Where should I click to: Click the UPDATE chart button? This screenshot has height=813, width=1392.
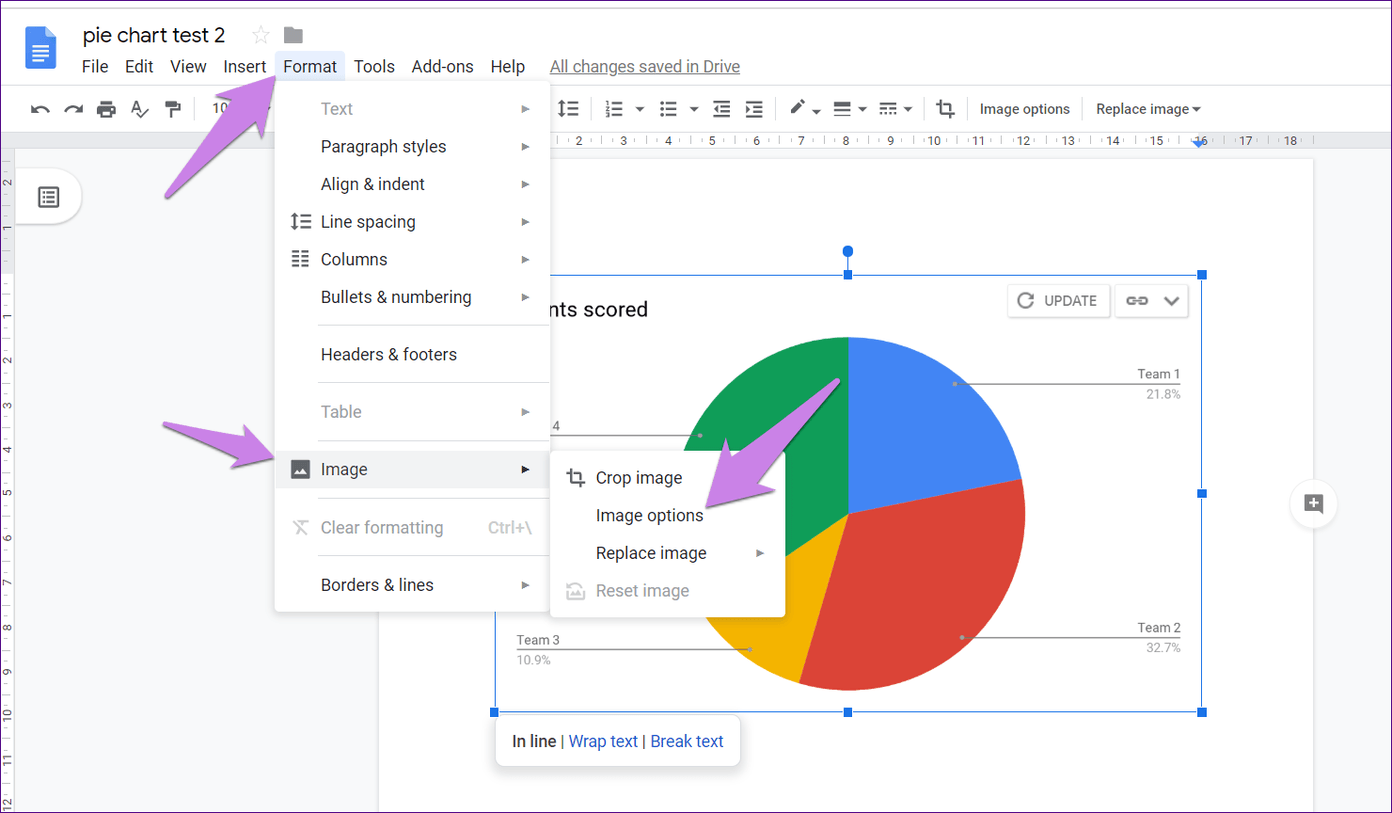1058,300
